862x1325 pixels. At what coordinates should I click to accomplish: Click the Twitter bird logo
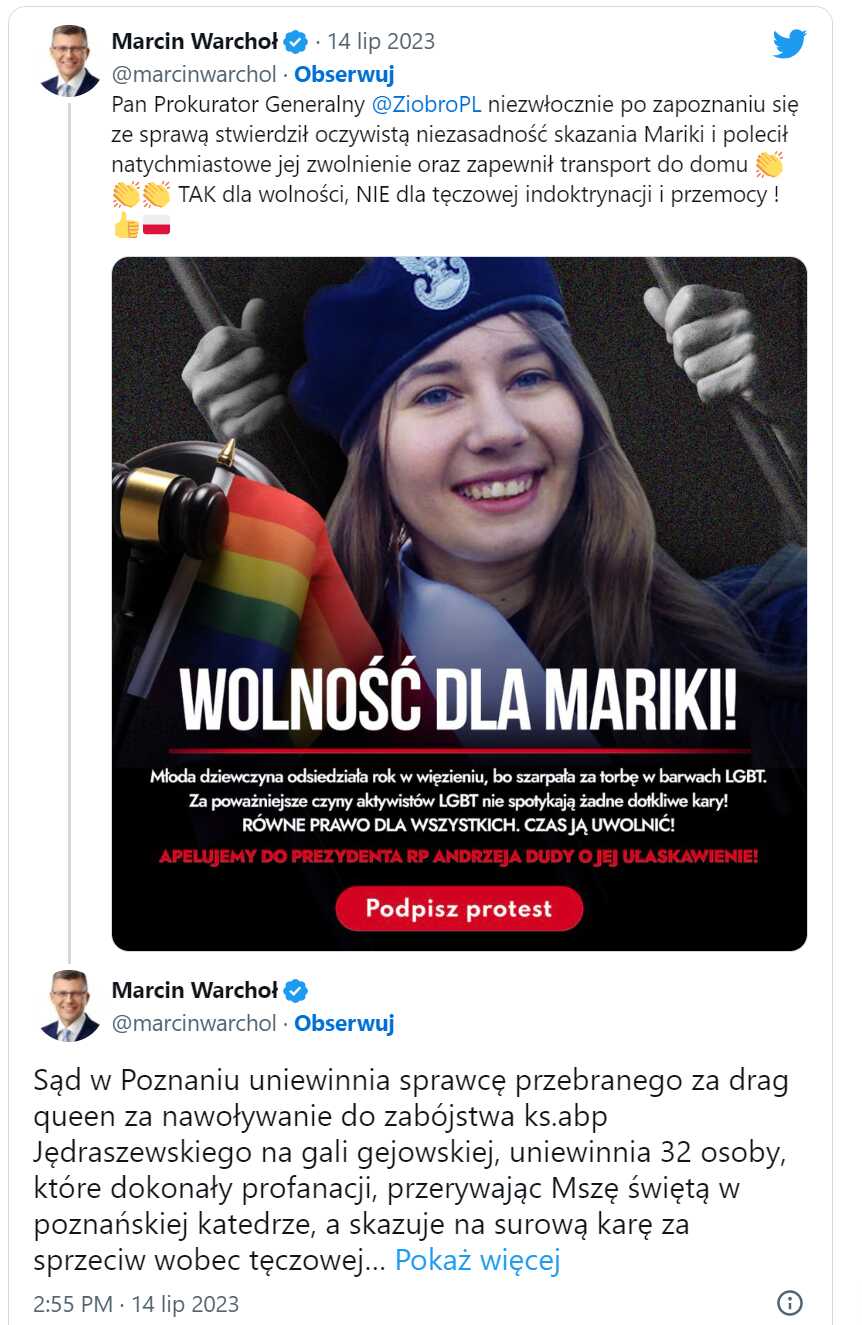[x=789, y=44]
